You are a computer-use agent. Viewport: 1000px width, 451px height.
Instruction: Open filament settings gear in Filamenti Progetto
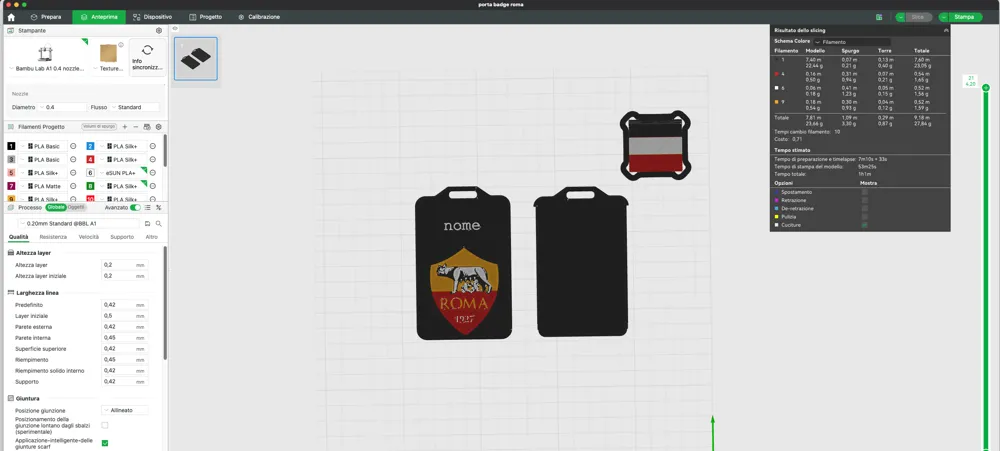pyautogui.click(x=159, y=127)
